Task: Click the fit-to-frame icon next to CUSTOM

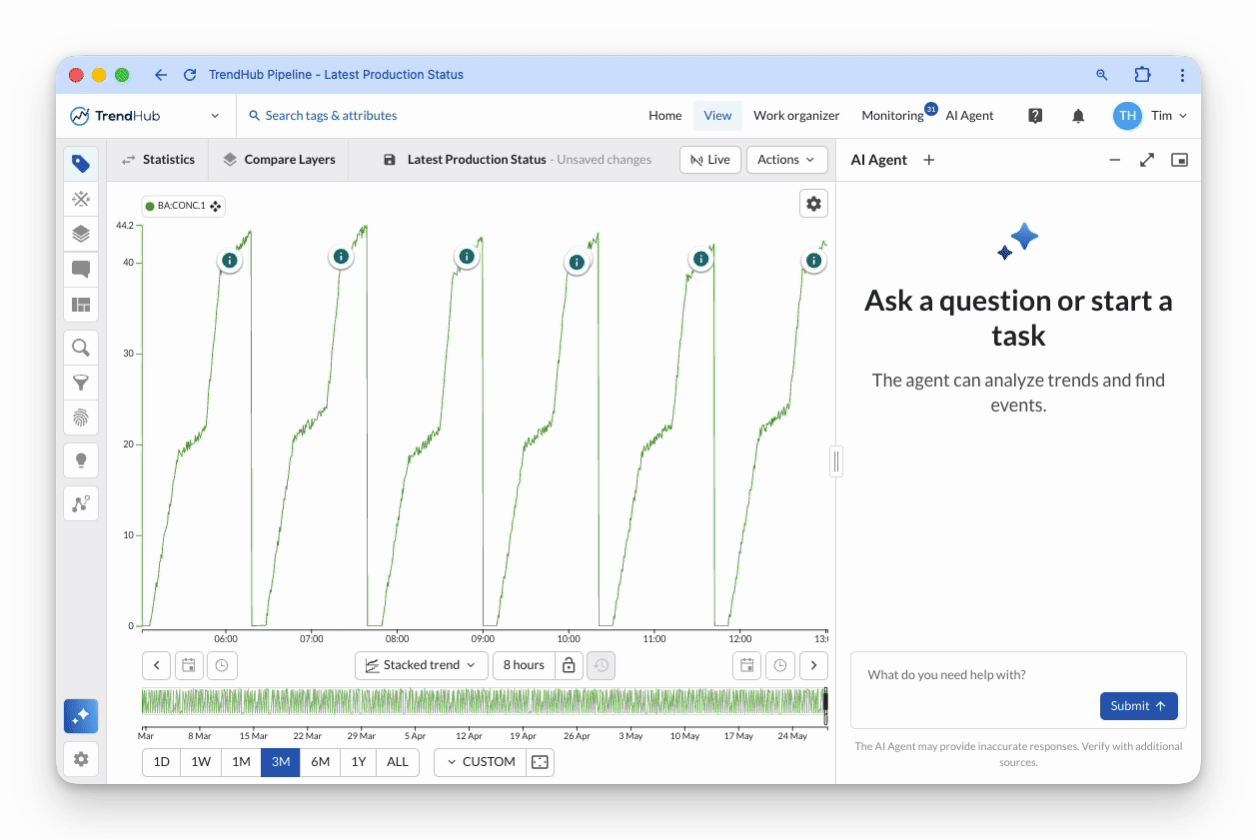Action: point(540,762)
